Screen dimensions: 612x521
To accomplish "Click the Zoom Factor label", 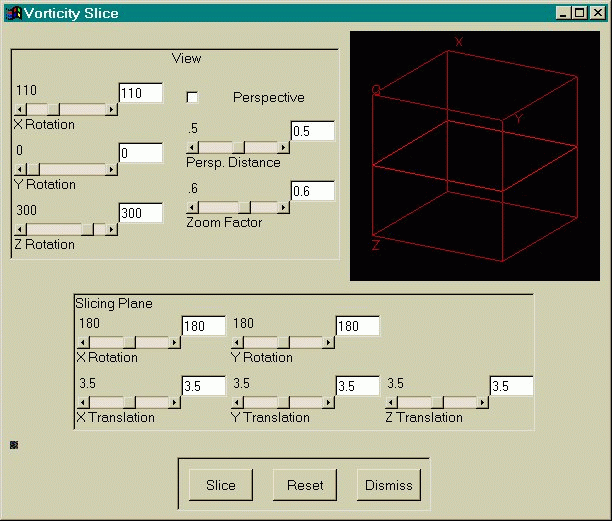I will 224,222.
